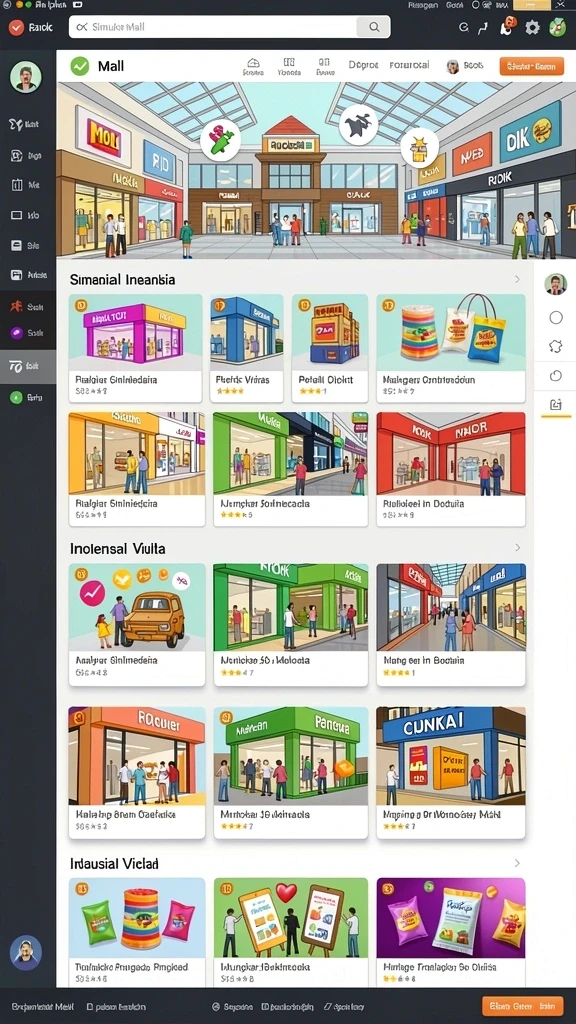Screen dimensions: 576x1024
Task: Expand the Indausial Viclad section arrow
Action: point(517,863)
